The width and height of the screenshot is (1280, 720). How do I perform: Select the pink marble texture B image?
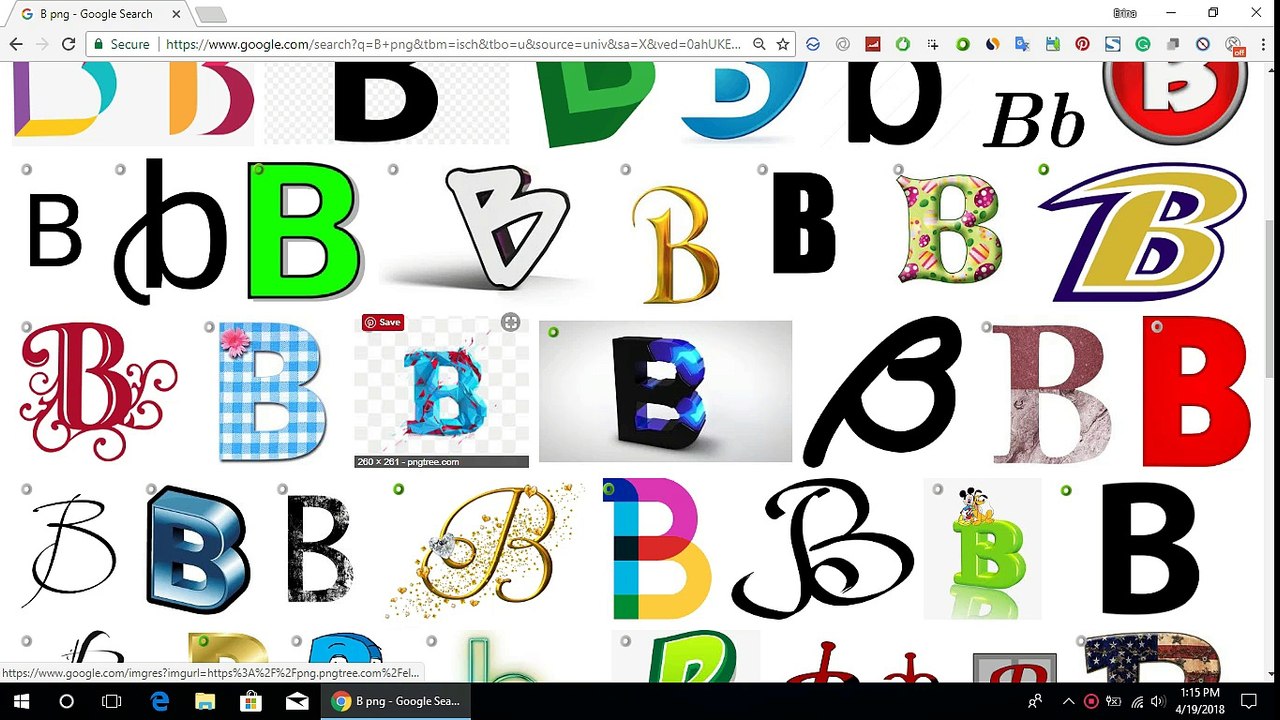(1050, 394)
